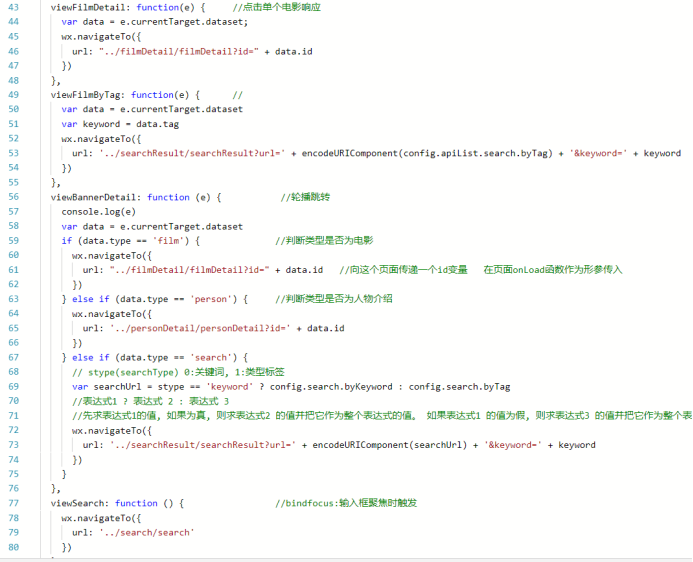Click wx.navigateTo on line 78
Viewport: 693px width, 562px height.
point(96,518)
